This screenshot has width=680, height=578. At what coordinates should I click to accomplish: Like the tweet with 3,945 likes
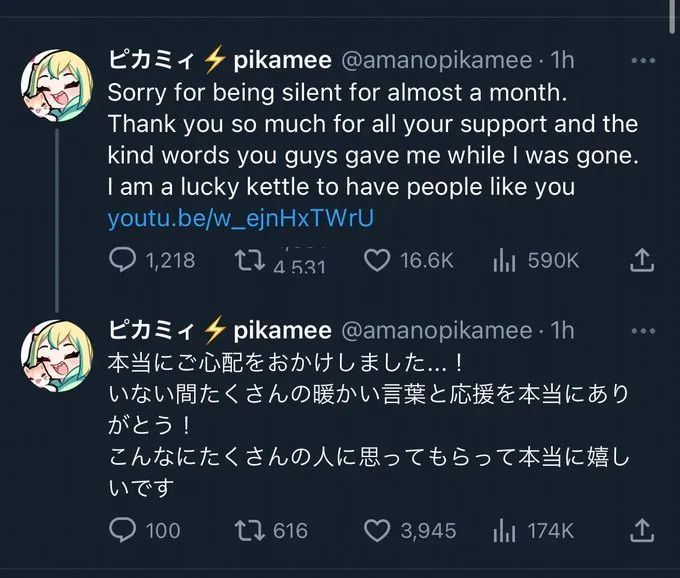[x=376, y=530]
